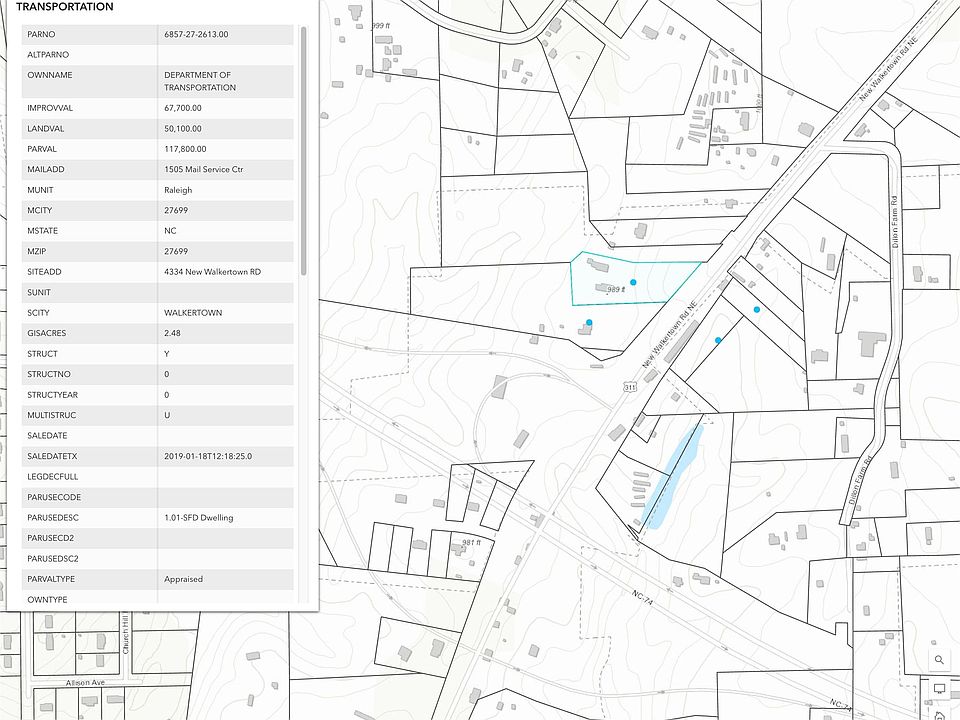Click the monitor screen icon below search
This screenshot has height=720, width=960.
tap(939, 688)
